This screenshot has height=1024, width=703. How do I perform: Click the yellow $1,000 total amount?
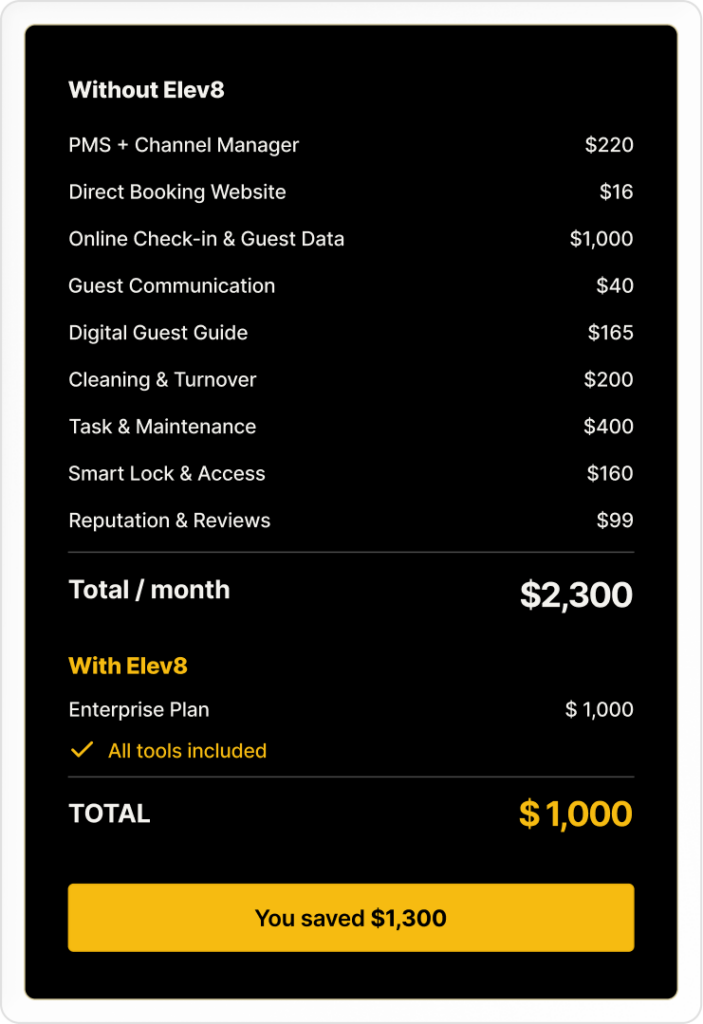pos(576,814)
